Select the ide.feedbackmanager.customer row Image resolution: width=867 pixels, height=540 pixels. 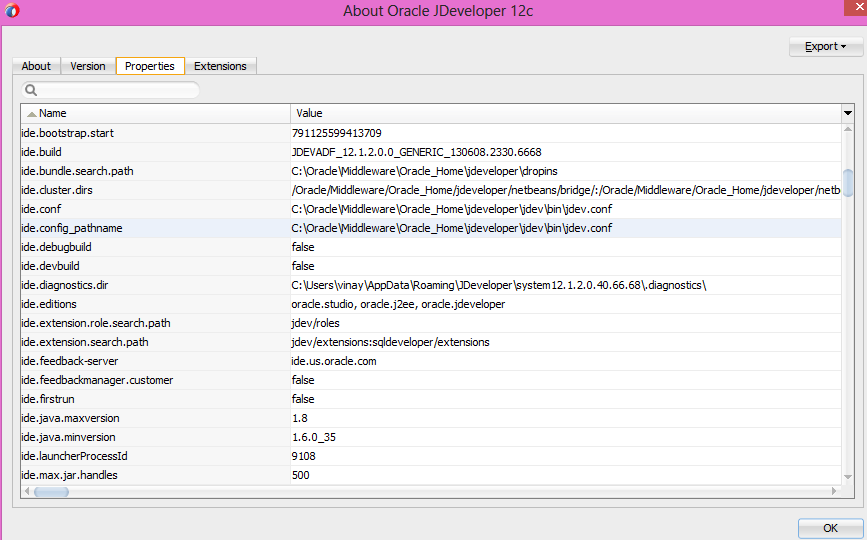(431, 380)
